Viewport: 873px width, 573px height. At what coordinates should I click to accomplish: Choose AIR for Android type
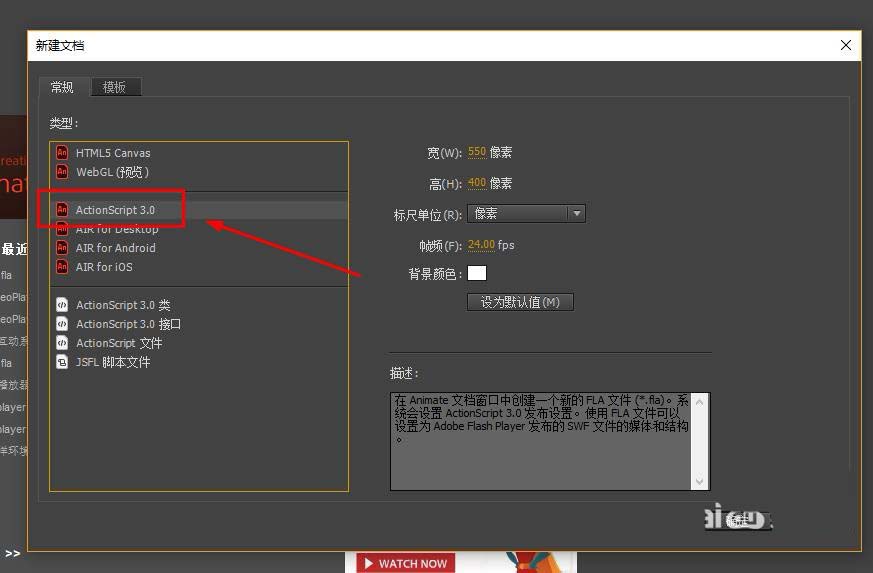[x=199, y=248]
